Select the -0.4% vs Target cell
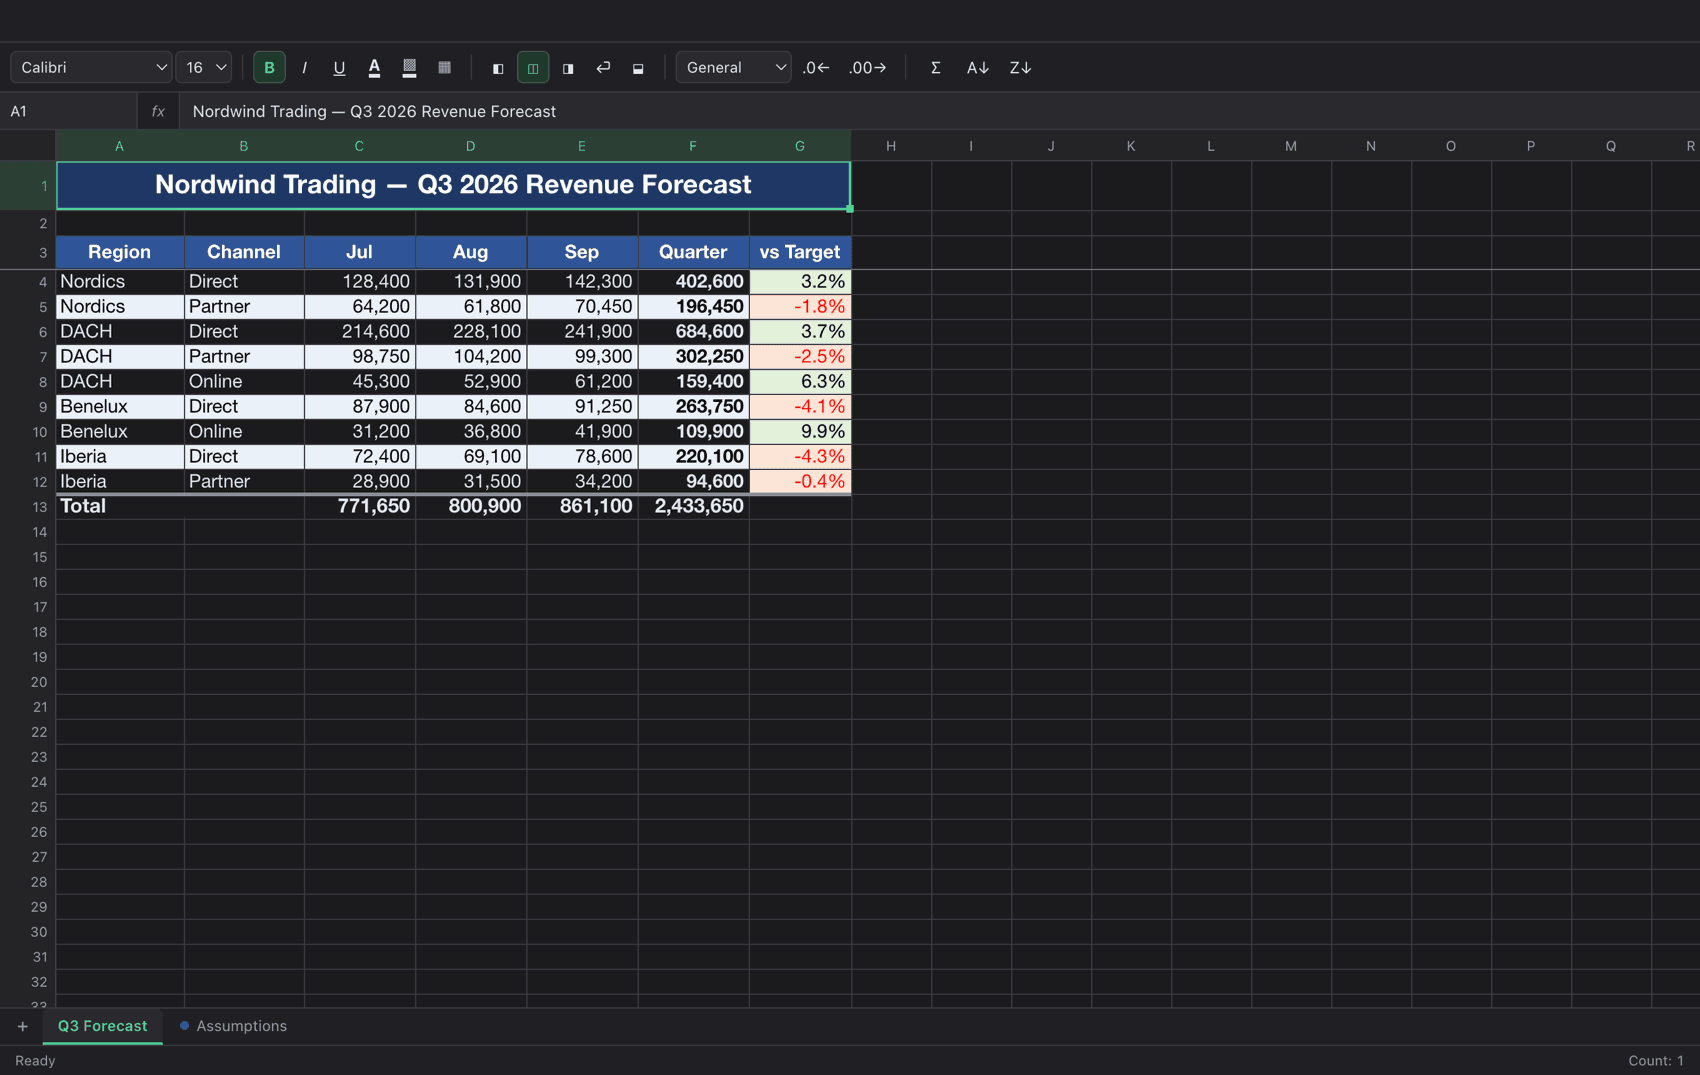 pyautogui.click(x=800, y=482)
